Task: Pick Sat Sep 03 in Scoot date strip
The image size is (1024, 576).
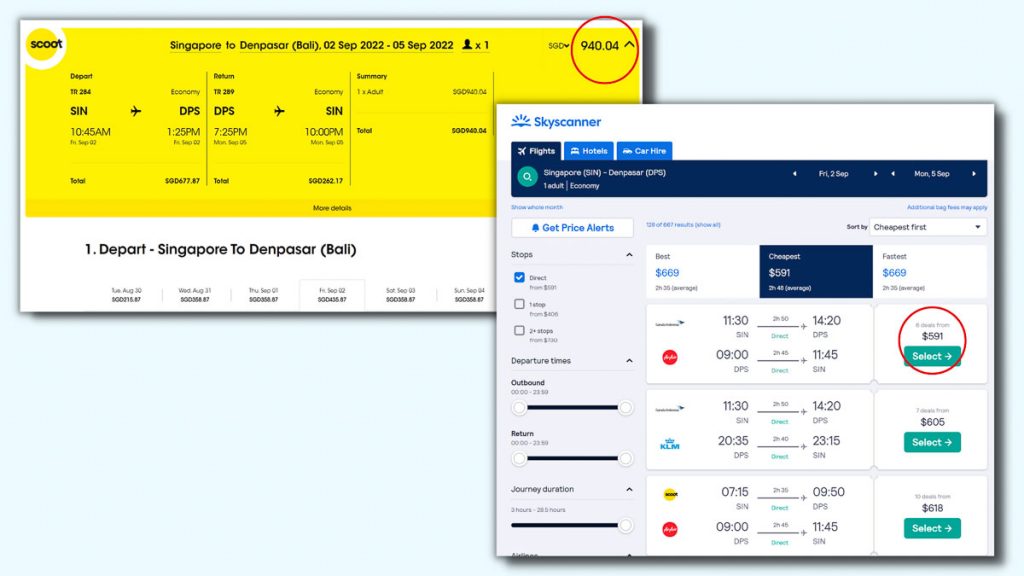Action: 401,295
